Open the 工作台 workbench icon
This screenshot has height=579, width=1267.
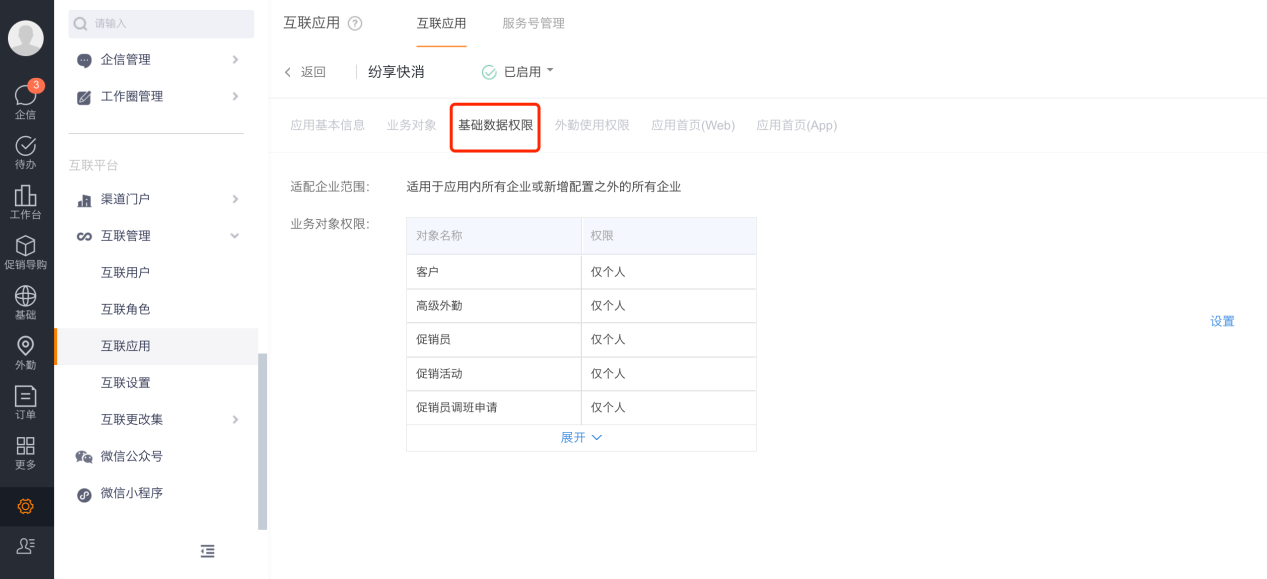point(26,195)
